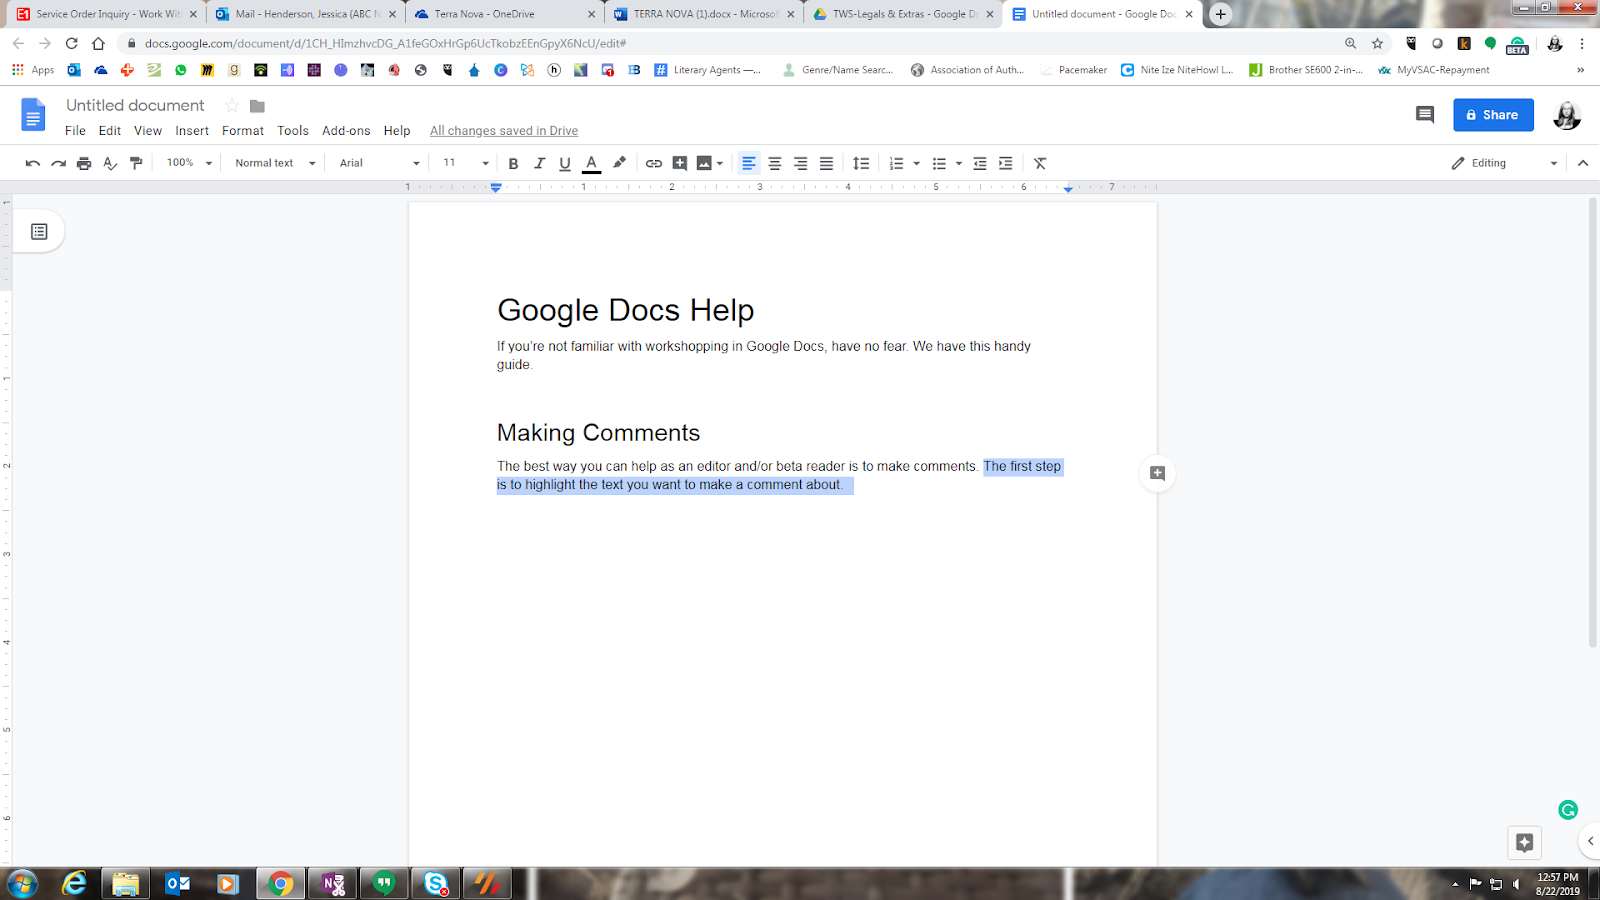Screen dimensions: 1600x900
Task: Open the document outline panel icon
Action: (39, 232)
